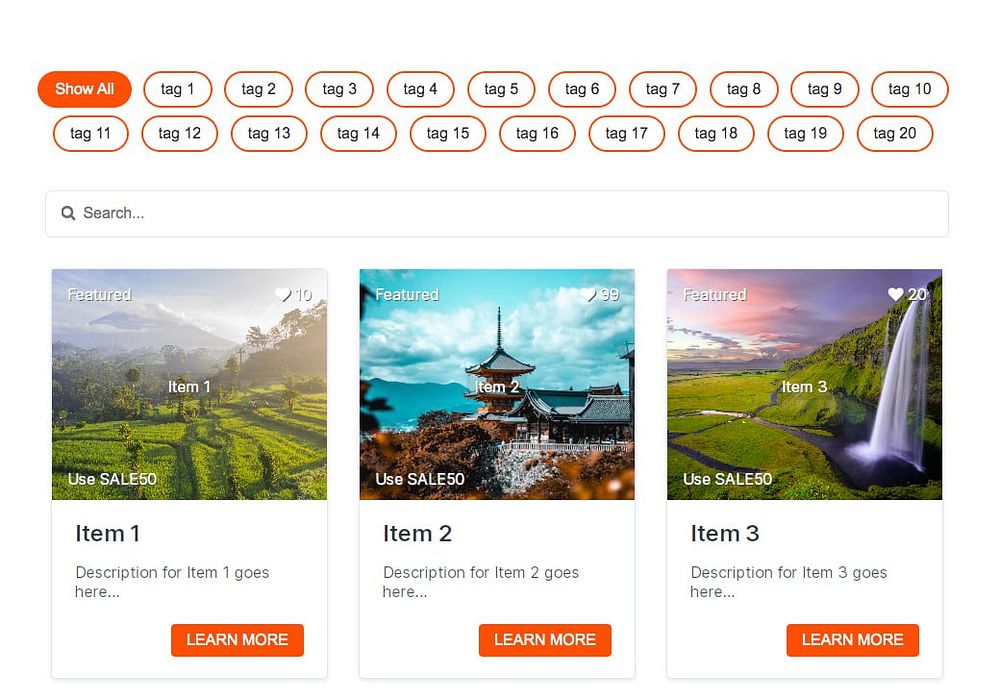Image resolution: width=1000 pixels, height=700 pixels.
Task: Open the waterfall Item 3 image
Action: pyautogui.click(x=804, y=384)
